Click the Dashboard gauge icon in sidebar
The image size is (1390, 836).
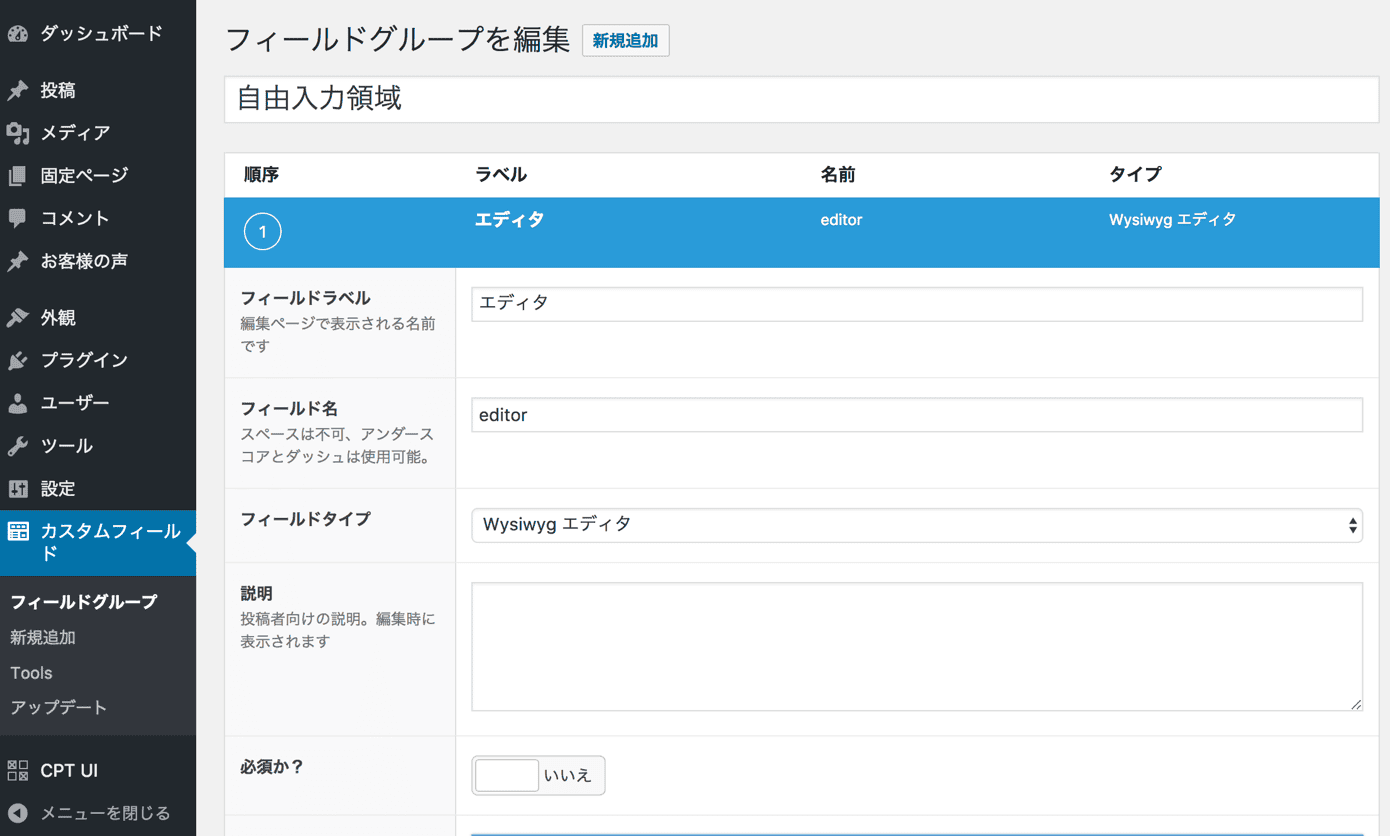pos(18,34)
